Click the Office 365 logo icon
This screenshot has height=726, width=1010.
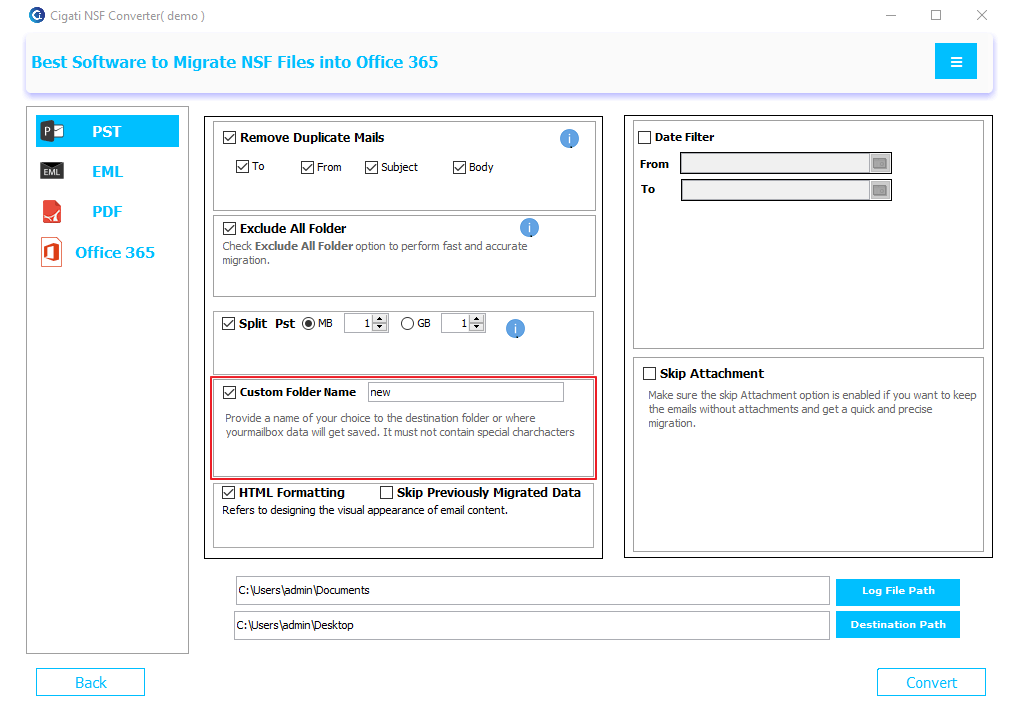pos(52,252)
